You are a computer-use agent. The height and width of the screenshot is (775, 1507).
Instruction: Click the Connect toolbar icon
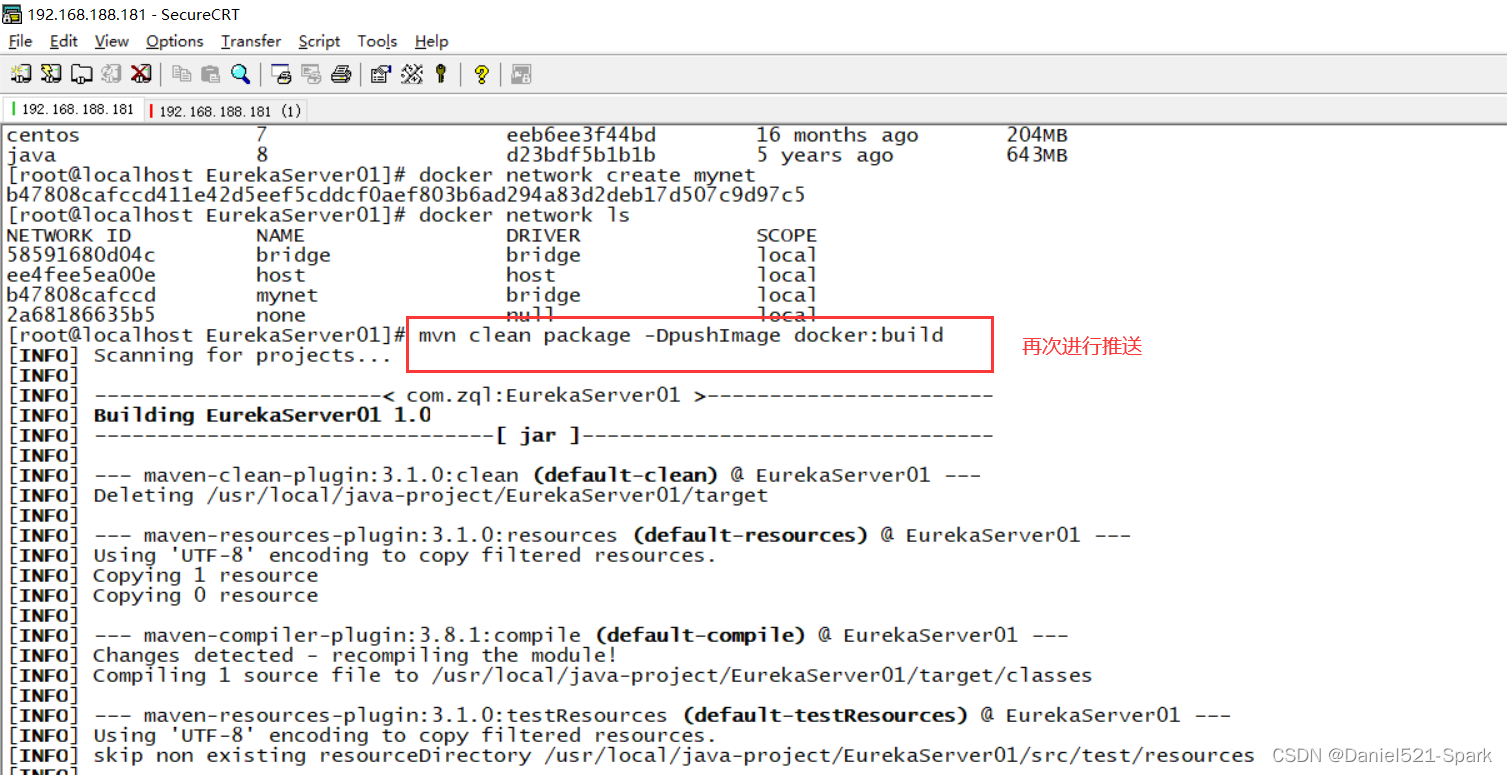pos(20,73)
